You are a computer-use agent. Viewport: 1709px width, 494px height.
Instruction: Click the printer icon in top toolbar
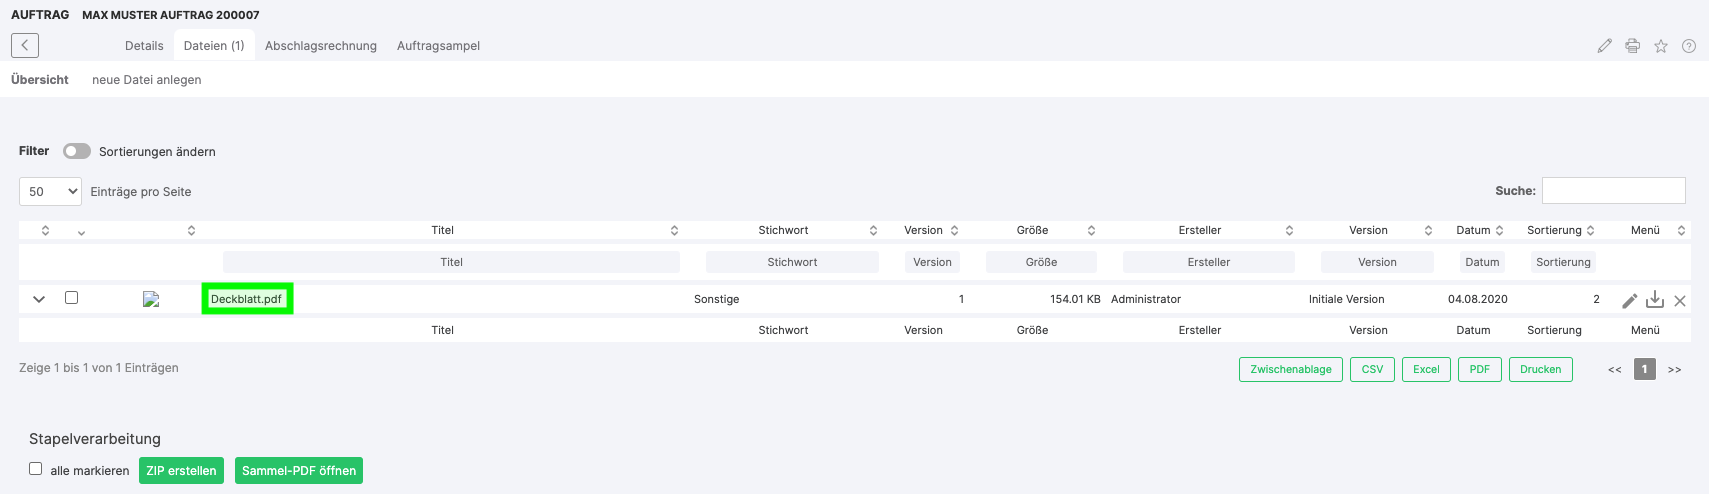1632,46
